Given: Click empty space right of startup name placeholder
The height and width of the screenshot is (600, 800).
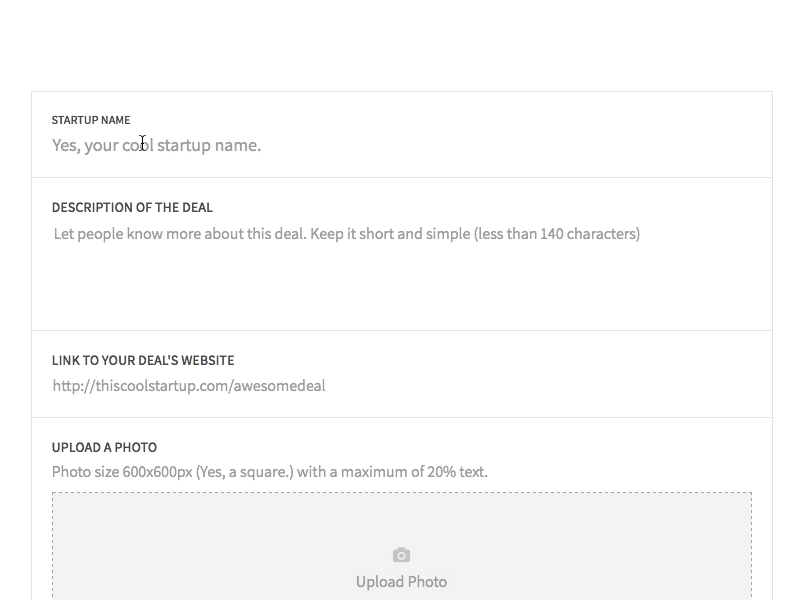Looking at the screenshot, I should tap(520, 146).
